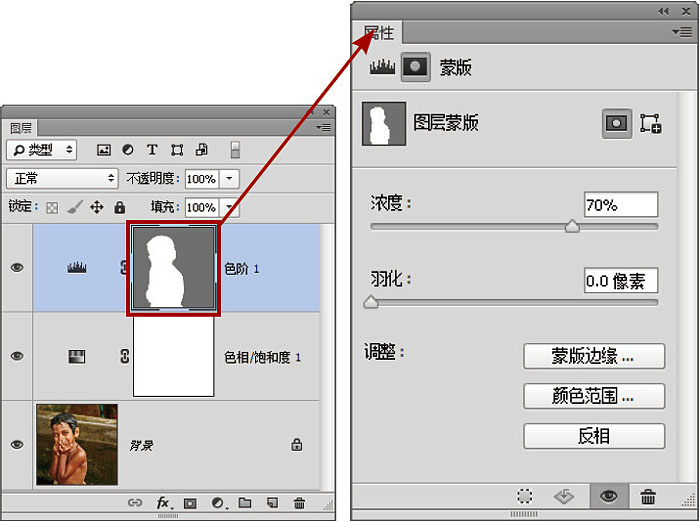Select the lock position move icon
Screen dimensions: 700x522
(x=97, y=207)
